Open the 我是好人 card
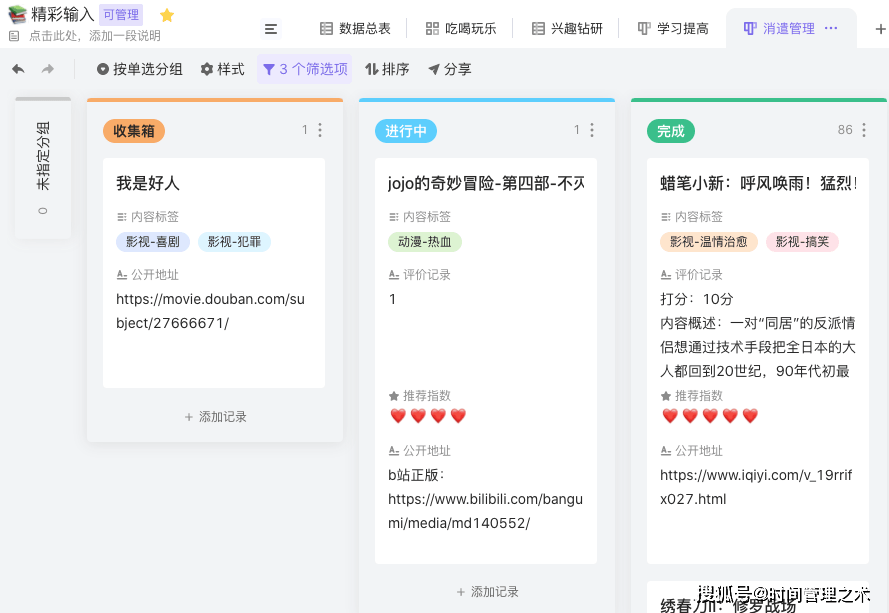889x613 pixels. (x=214, y=273)
